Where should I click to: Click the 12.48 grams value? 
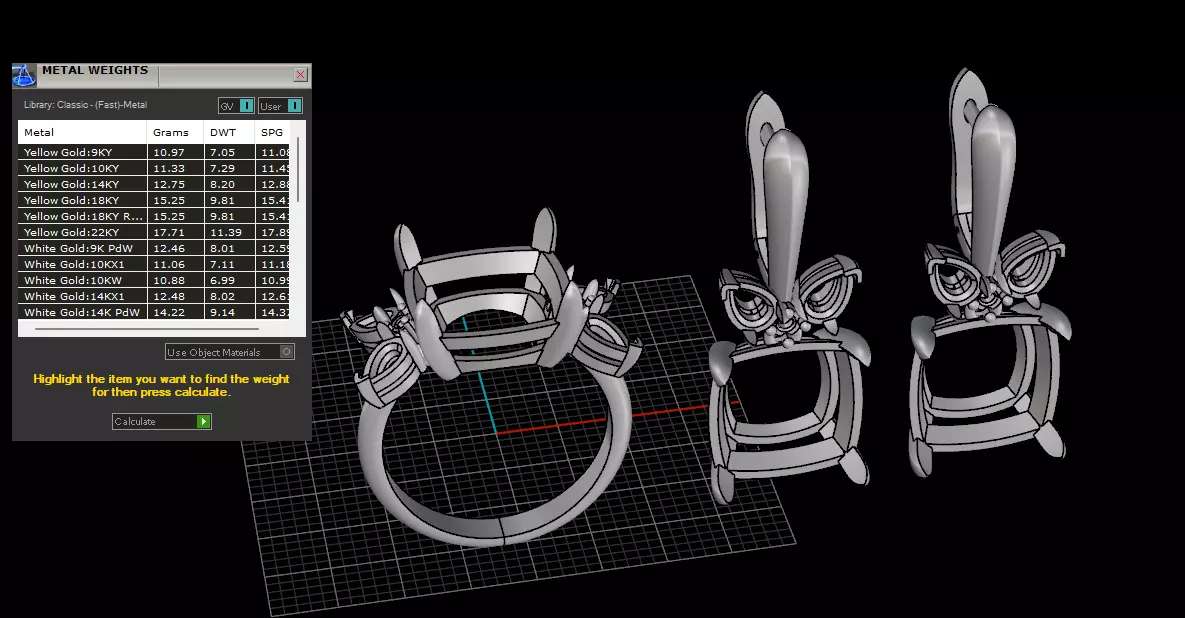point(169,296)
